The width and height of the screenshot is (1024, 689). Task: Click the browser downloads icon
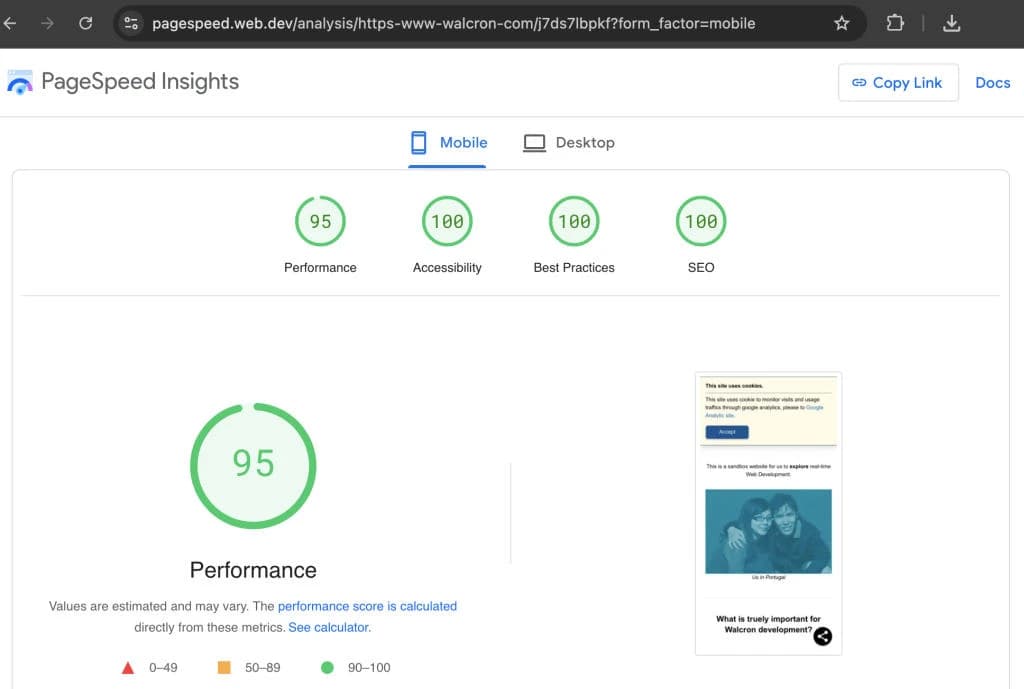(951, 21)
